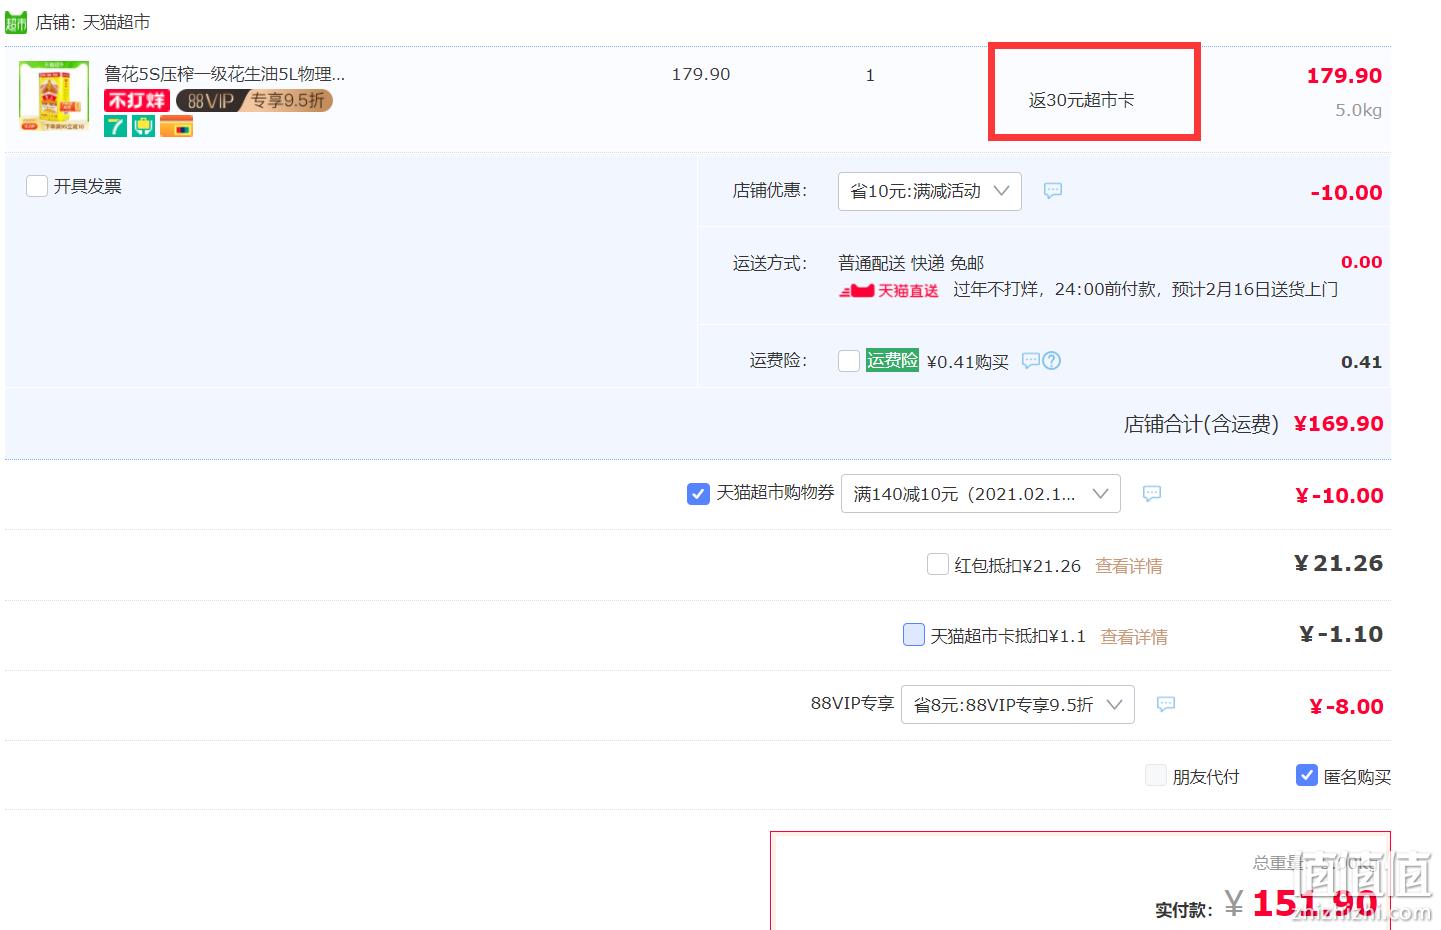1441x930 pixels.
Task: Click the unit price 179.90 cell
Action: tap(701, 75)
